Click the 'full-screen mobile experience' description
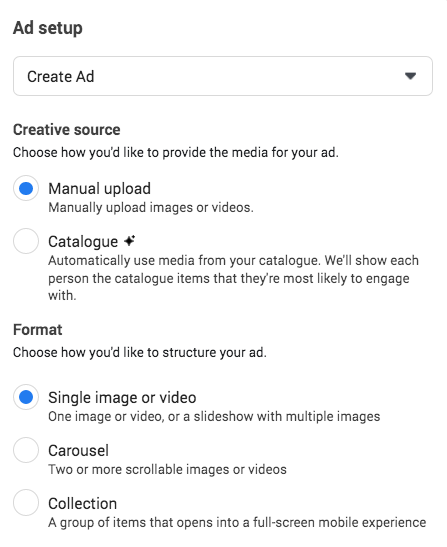Image resolution: width=447 pixels, height=547 pixels. (x=237, y=523)
